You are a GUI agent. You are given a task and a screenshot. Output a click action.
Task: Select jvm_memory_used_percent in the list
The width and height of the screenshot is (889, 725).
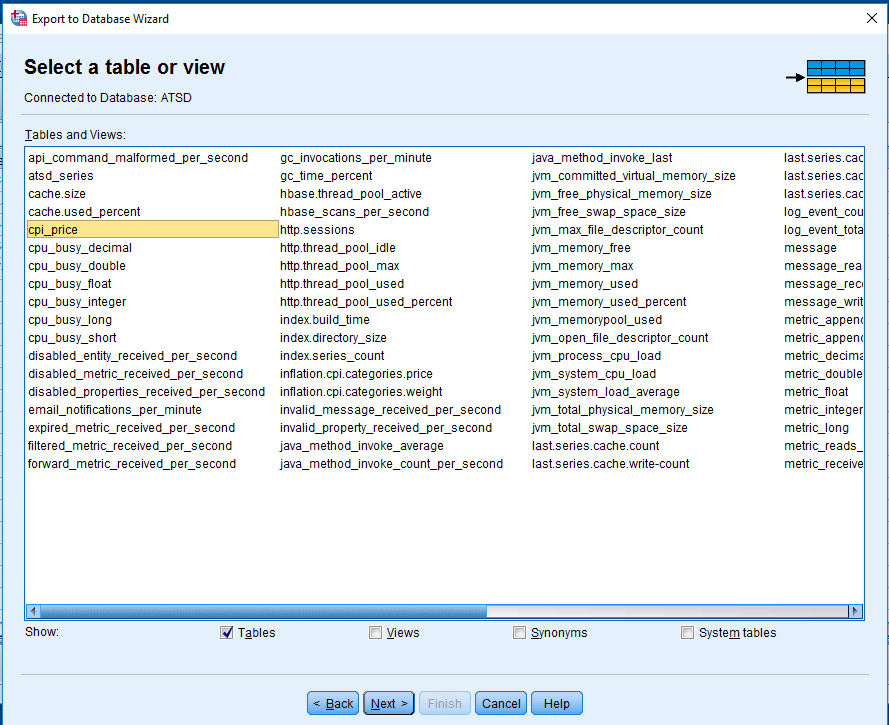point(609,302)
